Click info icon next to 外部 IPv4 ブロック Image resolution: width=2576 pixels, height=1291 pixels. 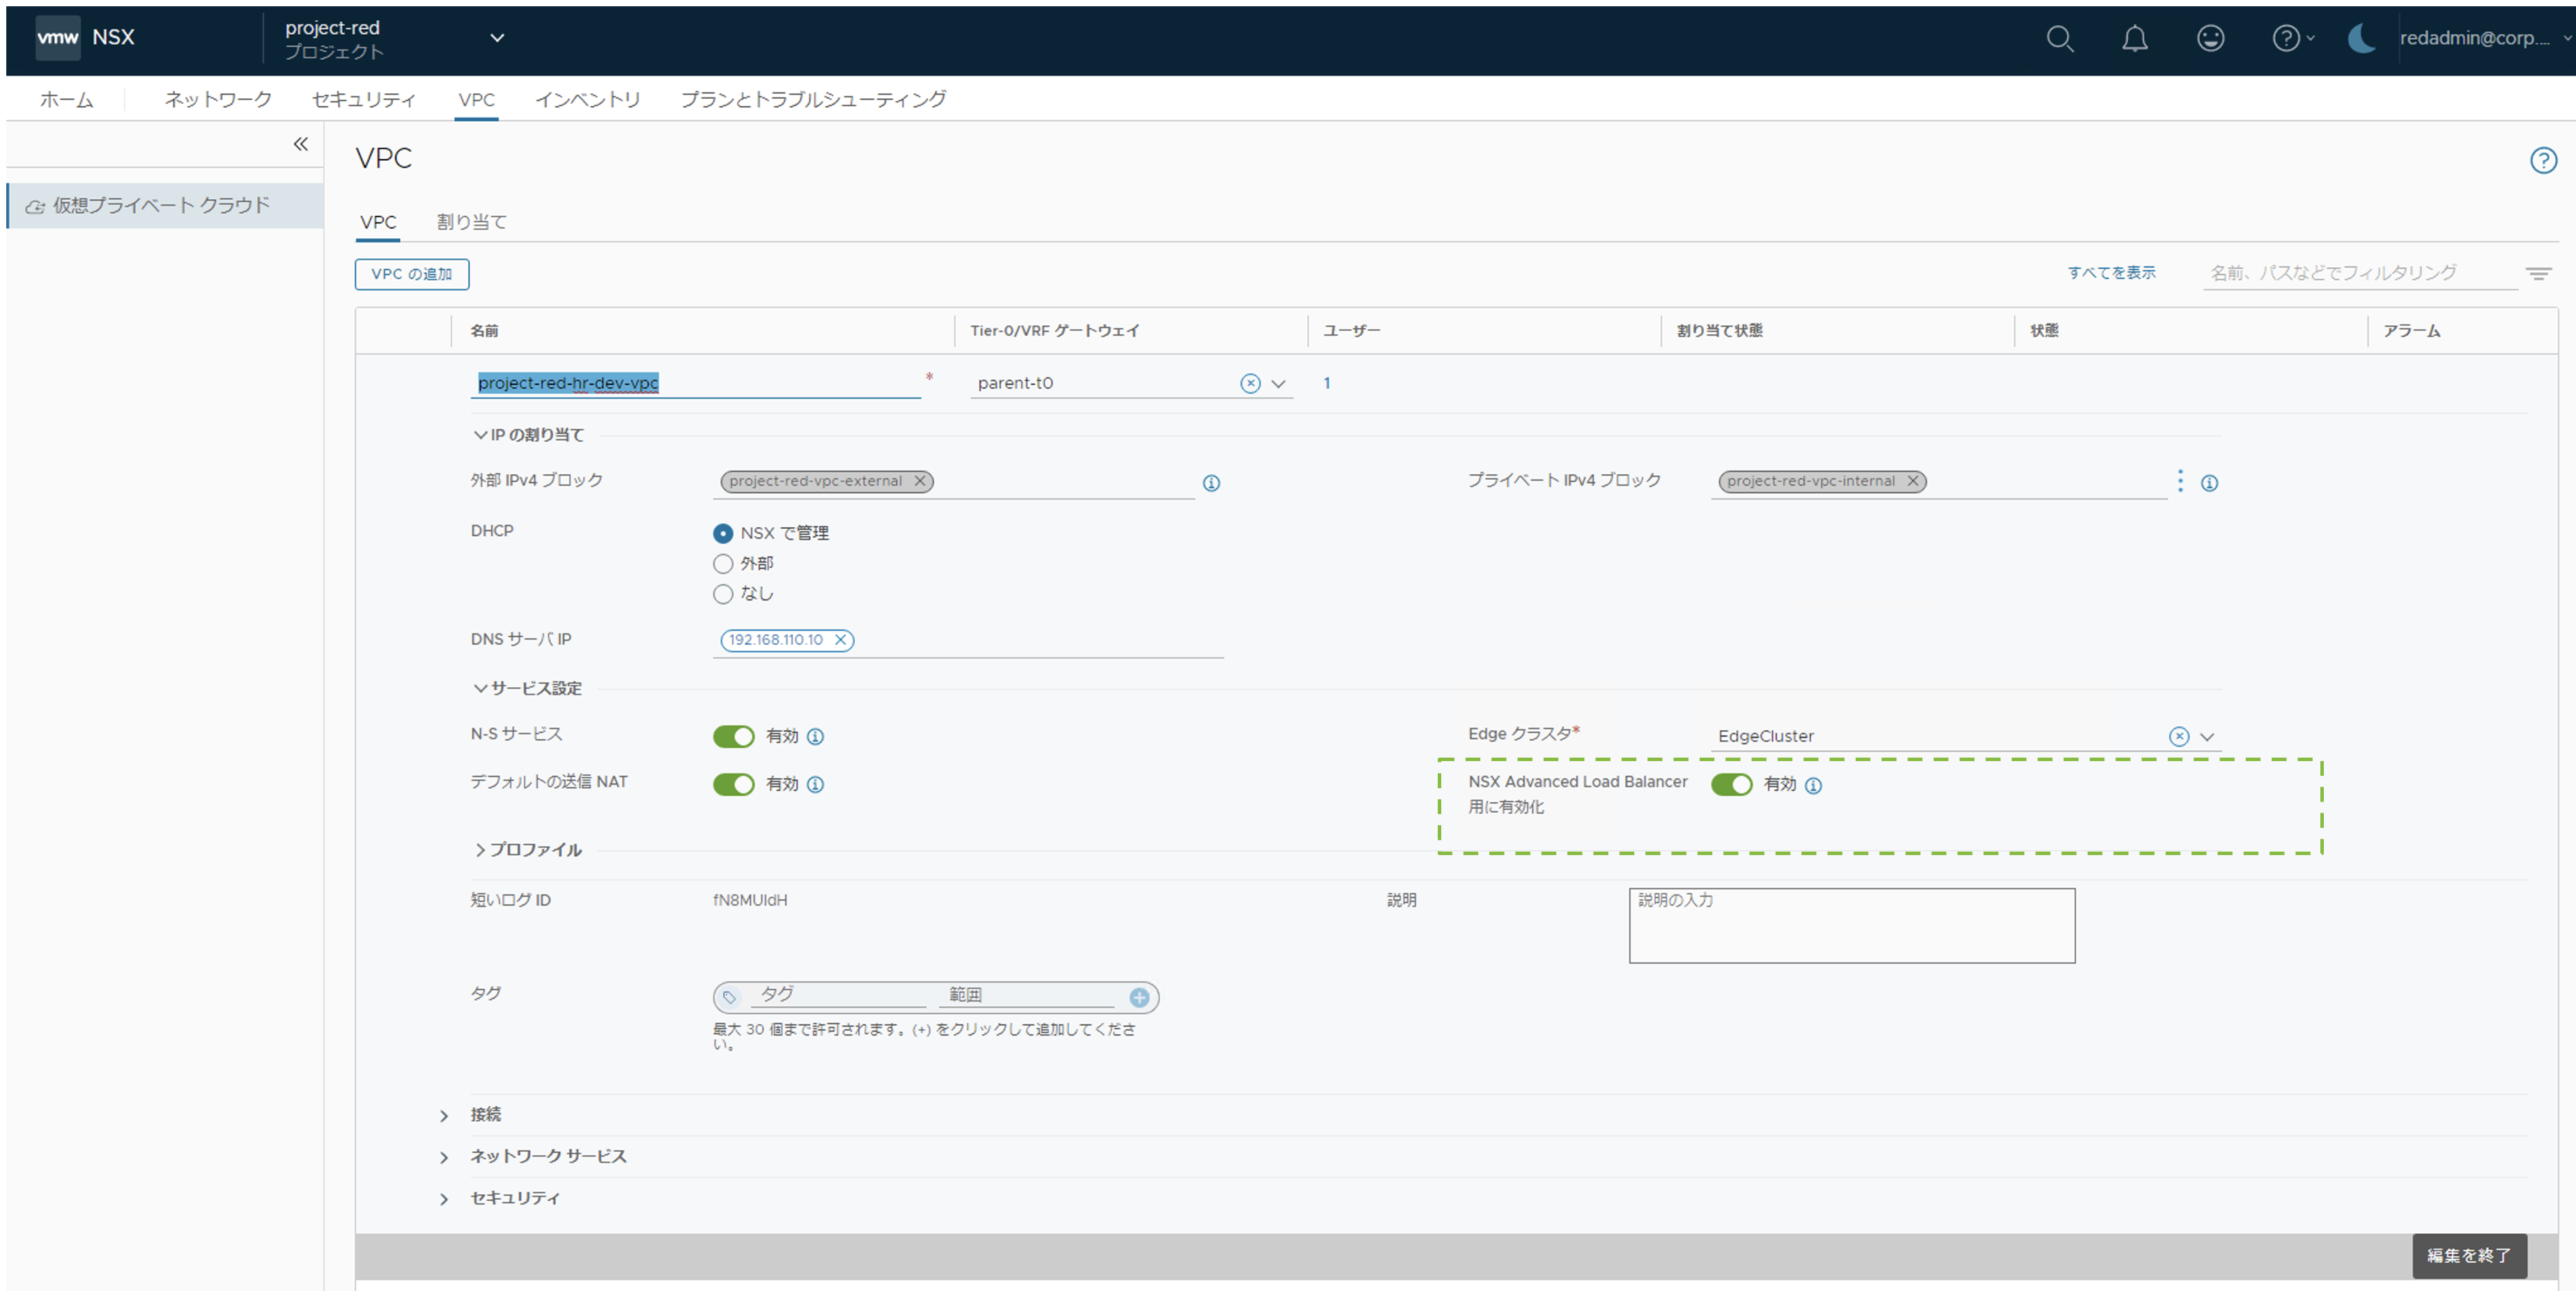pos(1211,483)
